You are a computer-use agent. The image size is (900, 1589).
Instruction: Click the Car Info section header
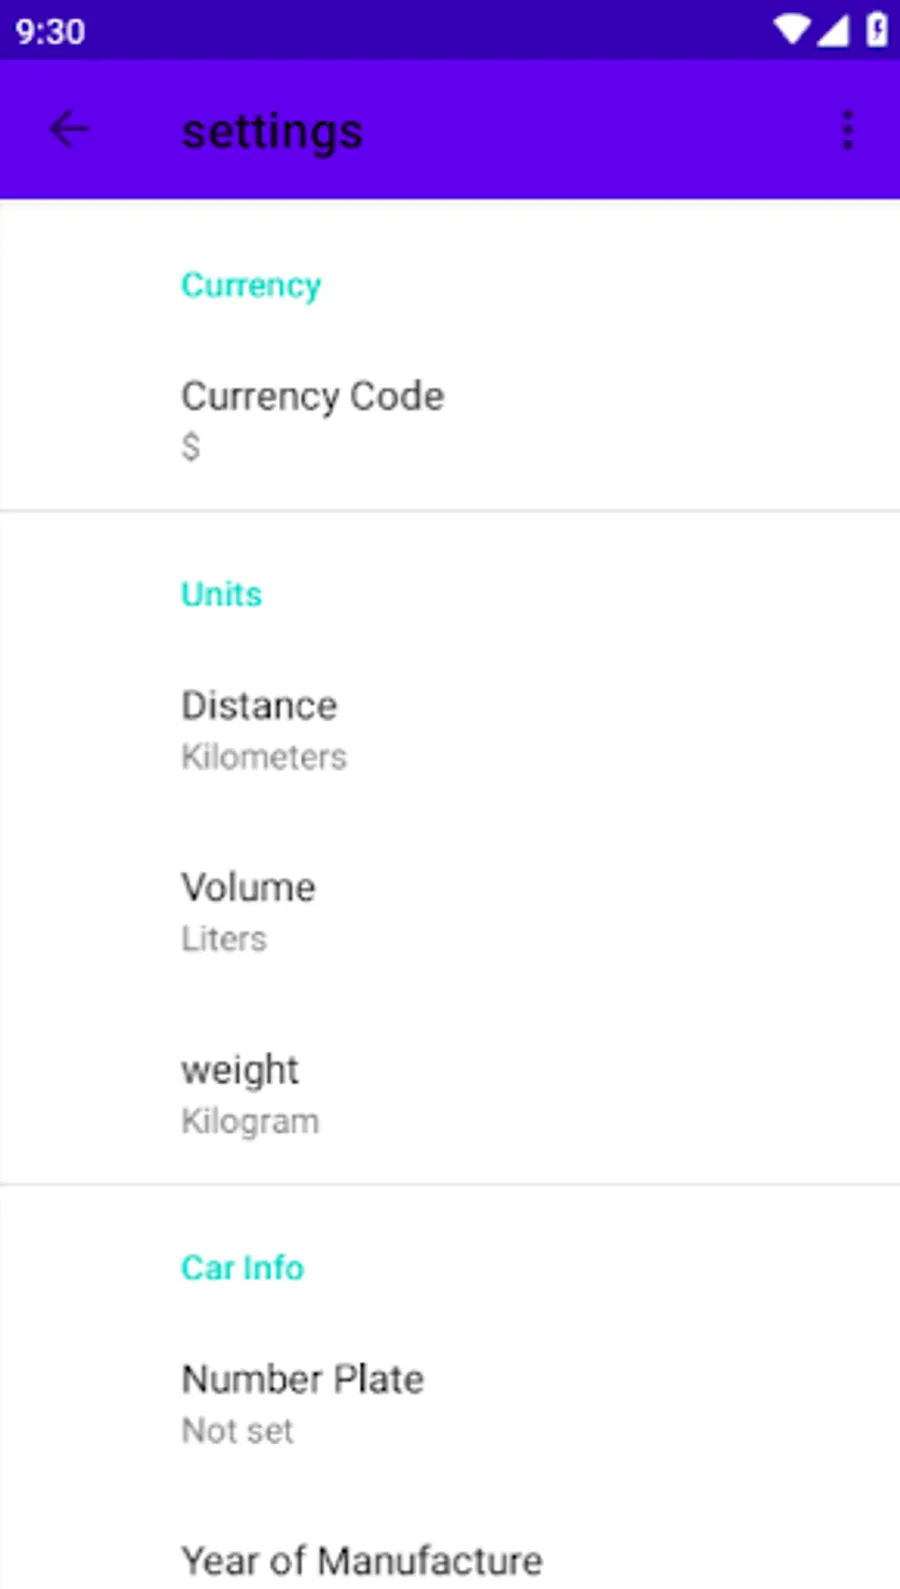[242, 1268]
